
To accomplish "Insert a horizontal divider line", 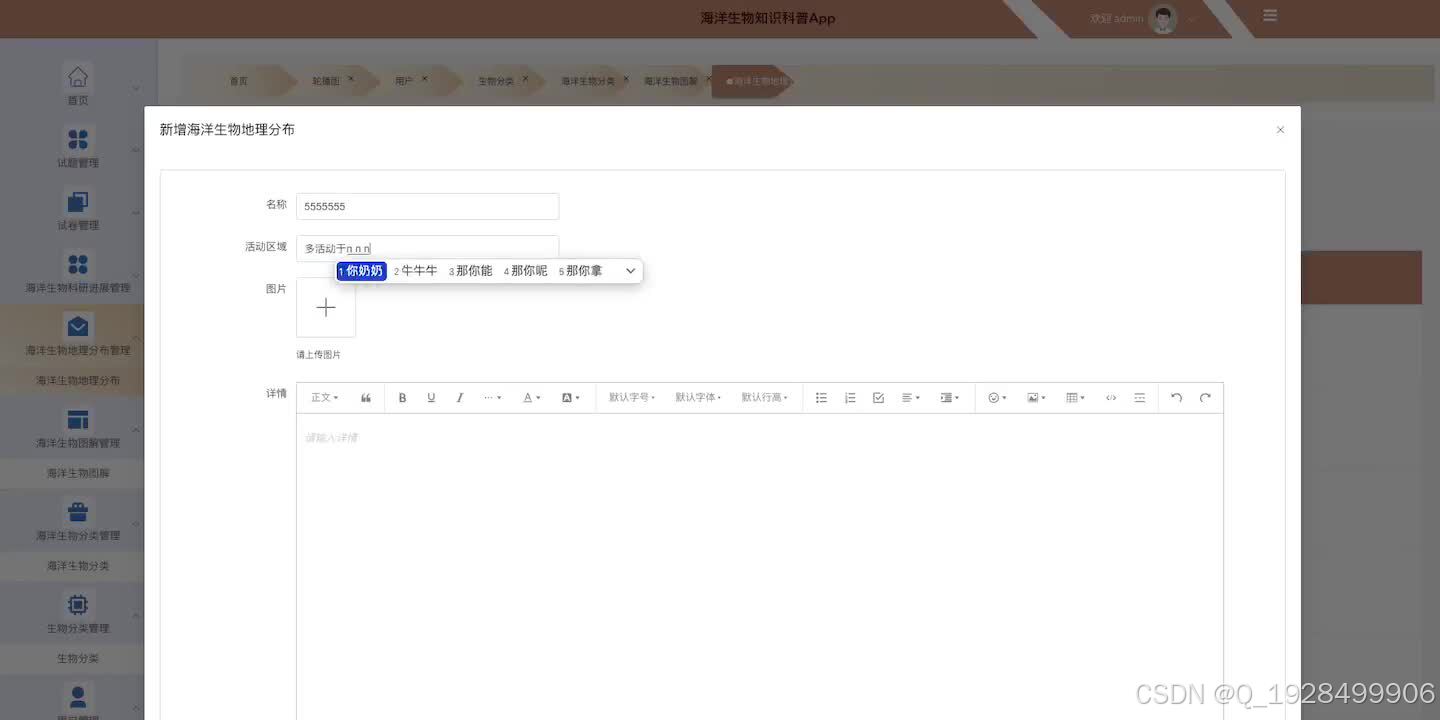I will 1139,398.
